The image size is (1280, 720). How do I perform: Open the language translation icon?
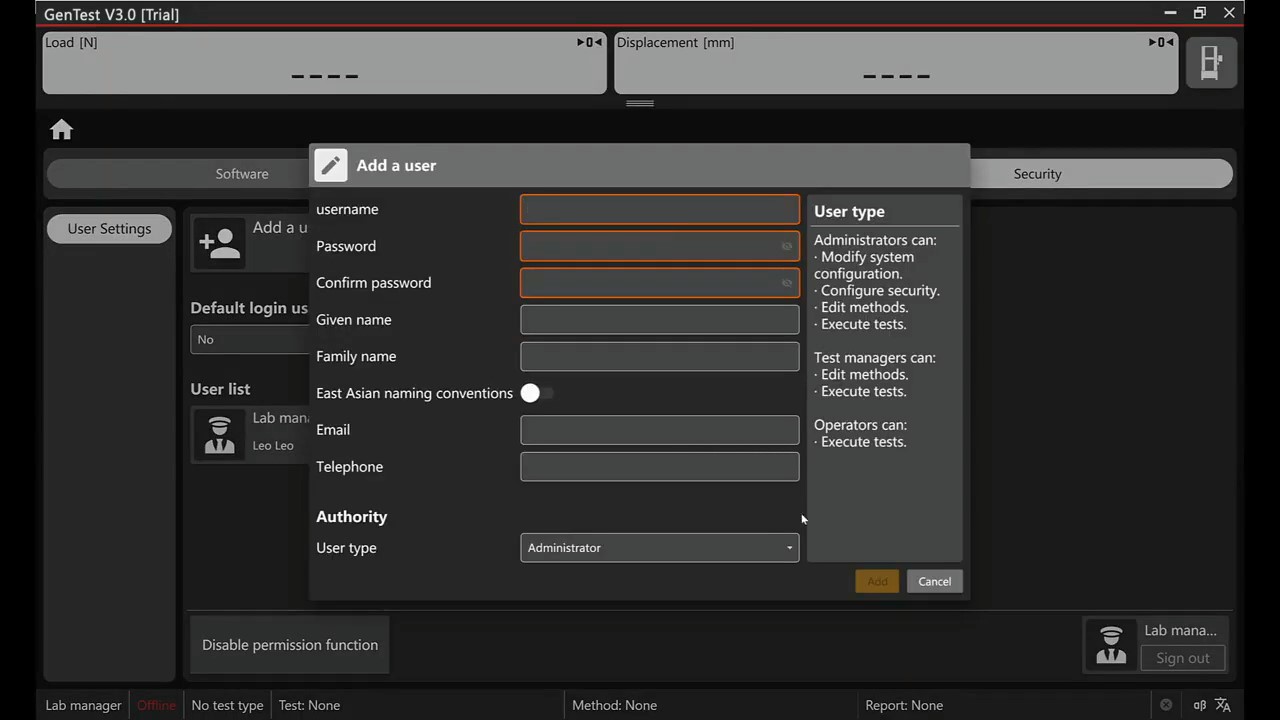1222,705
